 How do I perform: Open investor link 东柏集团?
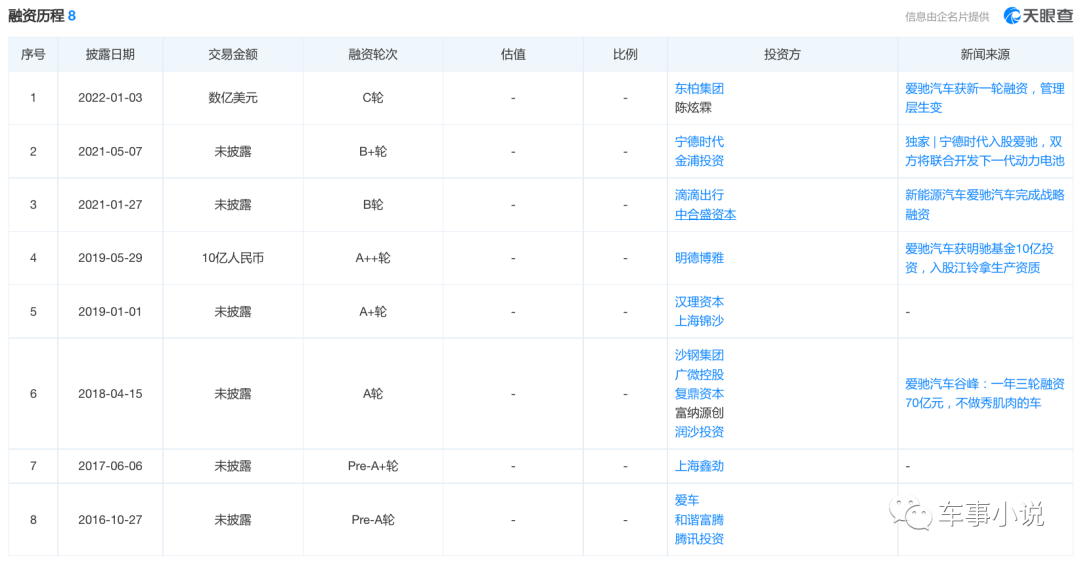[x=699, y=88]
